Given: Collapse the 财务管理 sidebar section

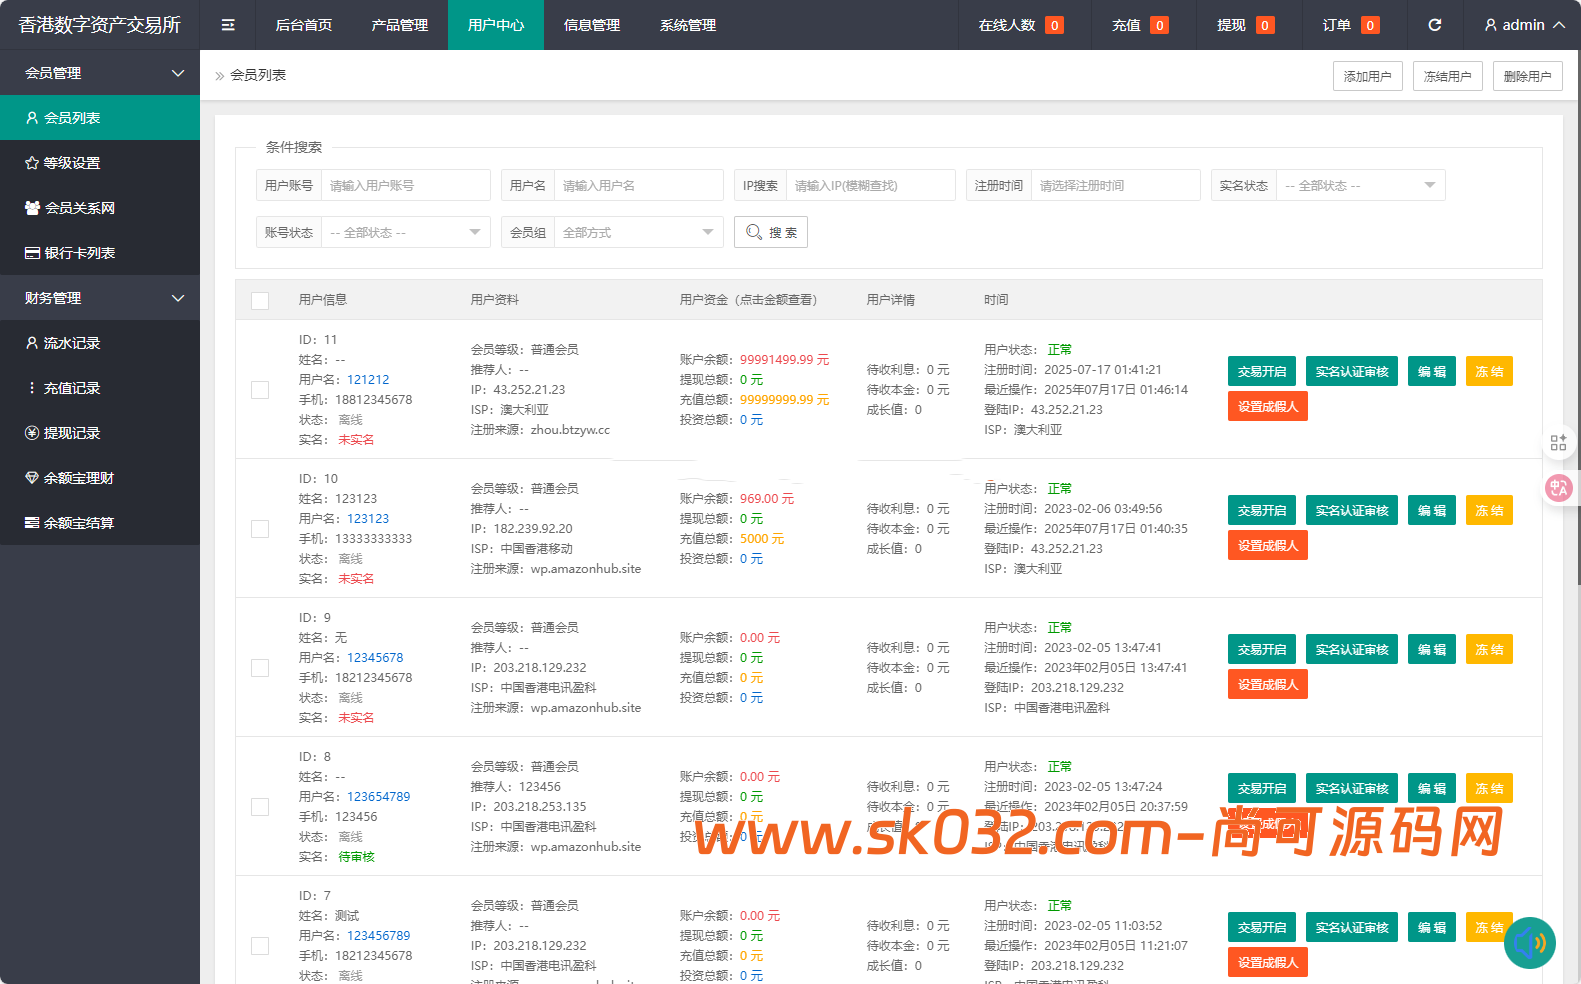Looking at the screenshot, I should 100,298.
